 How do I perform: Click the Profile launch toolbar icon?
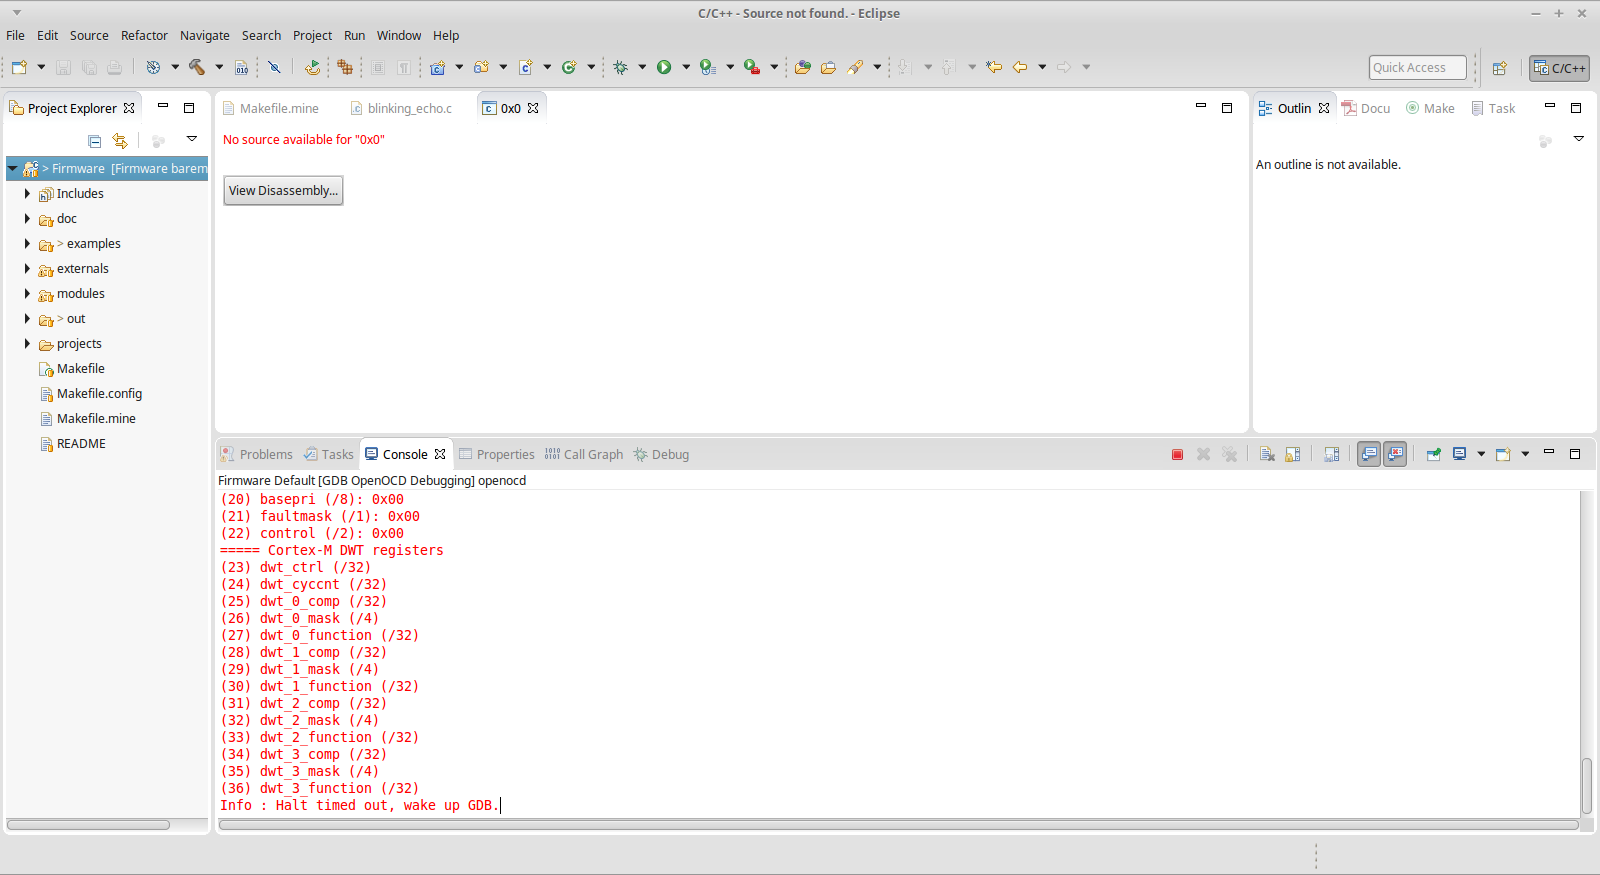(708, 67)
